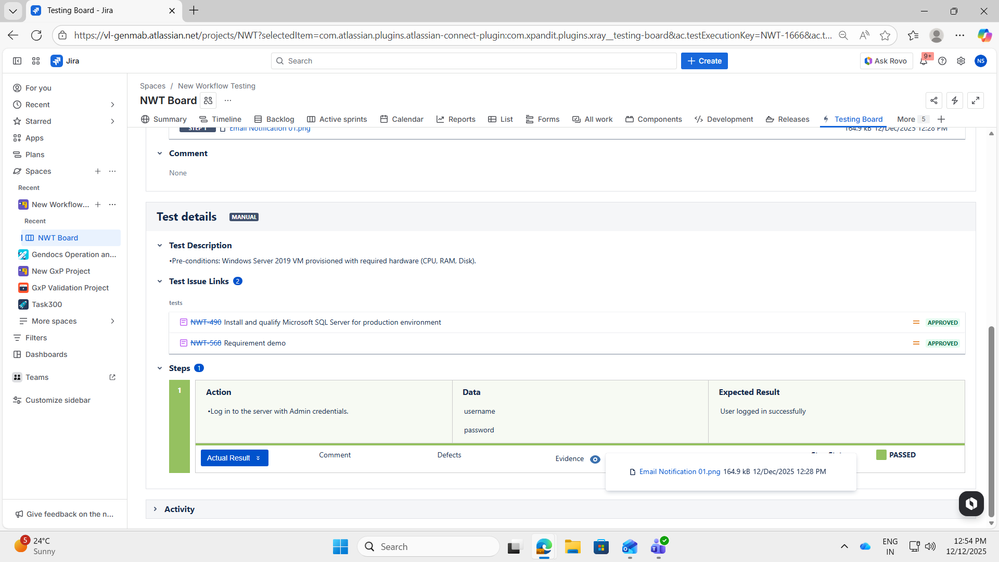Toggle the Evidence eye visibility icon

pos(595,459)
